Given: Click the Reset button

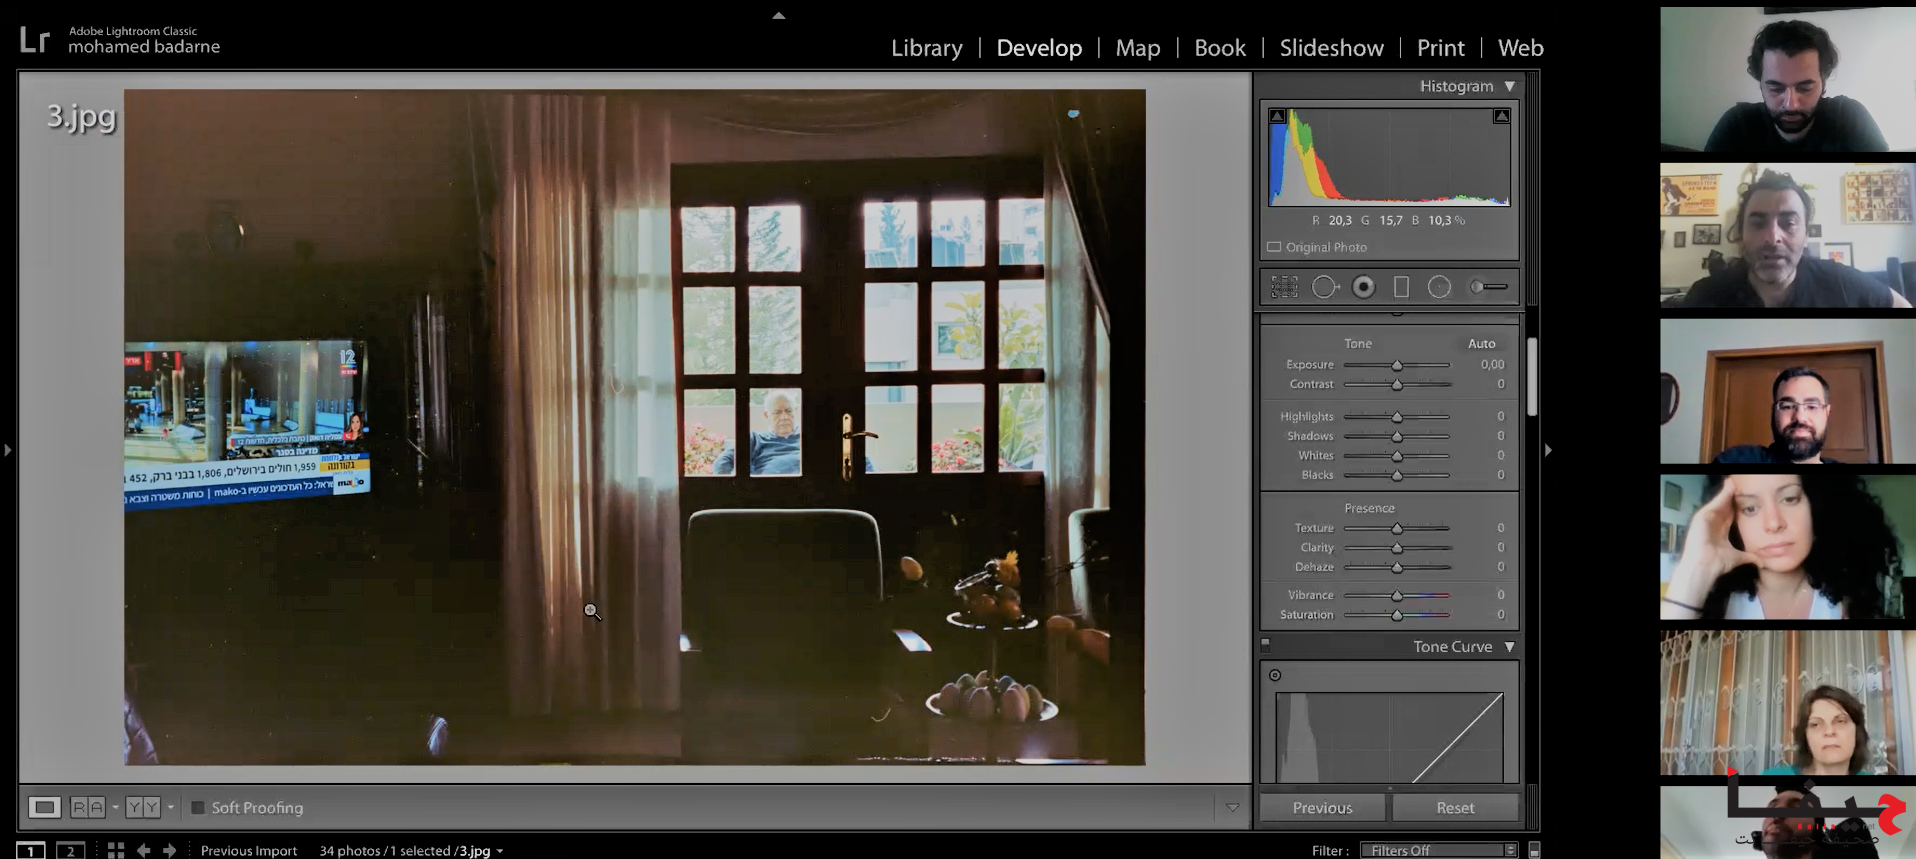Looking at the screenshot, I should (x=1455, y=808).
